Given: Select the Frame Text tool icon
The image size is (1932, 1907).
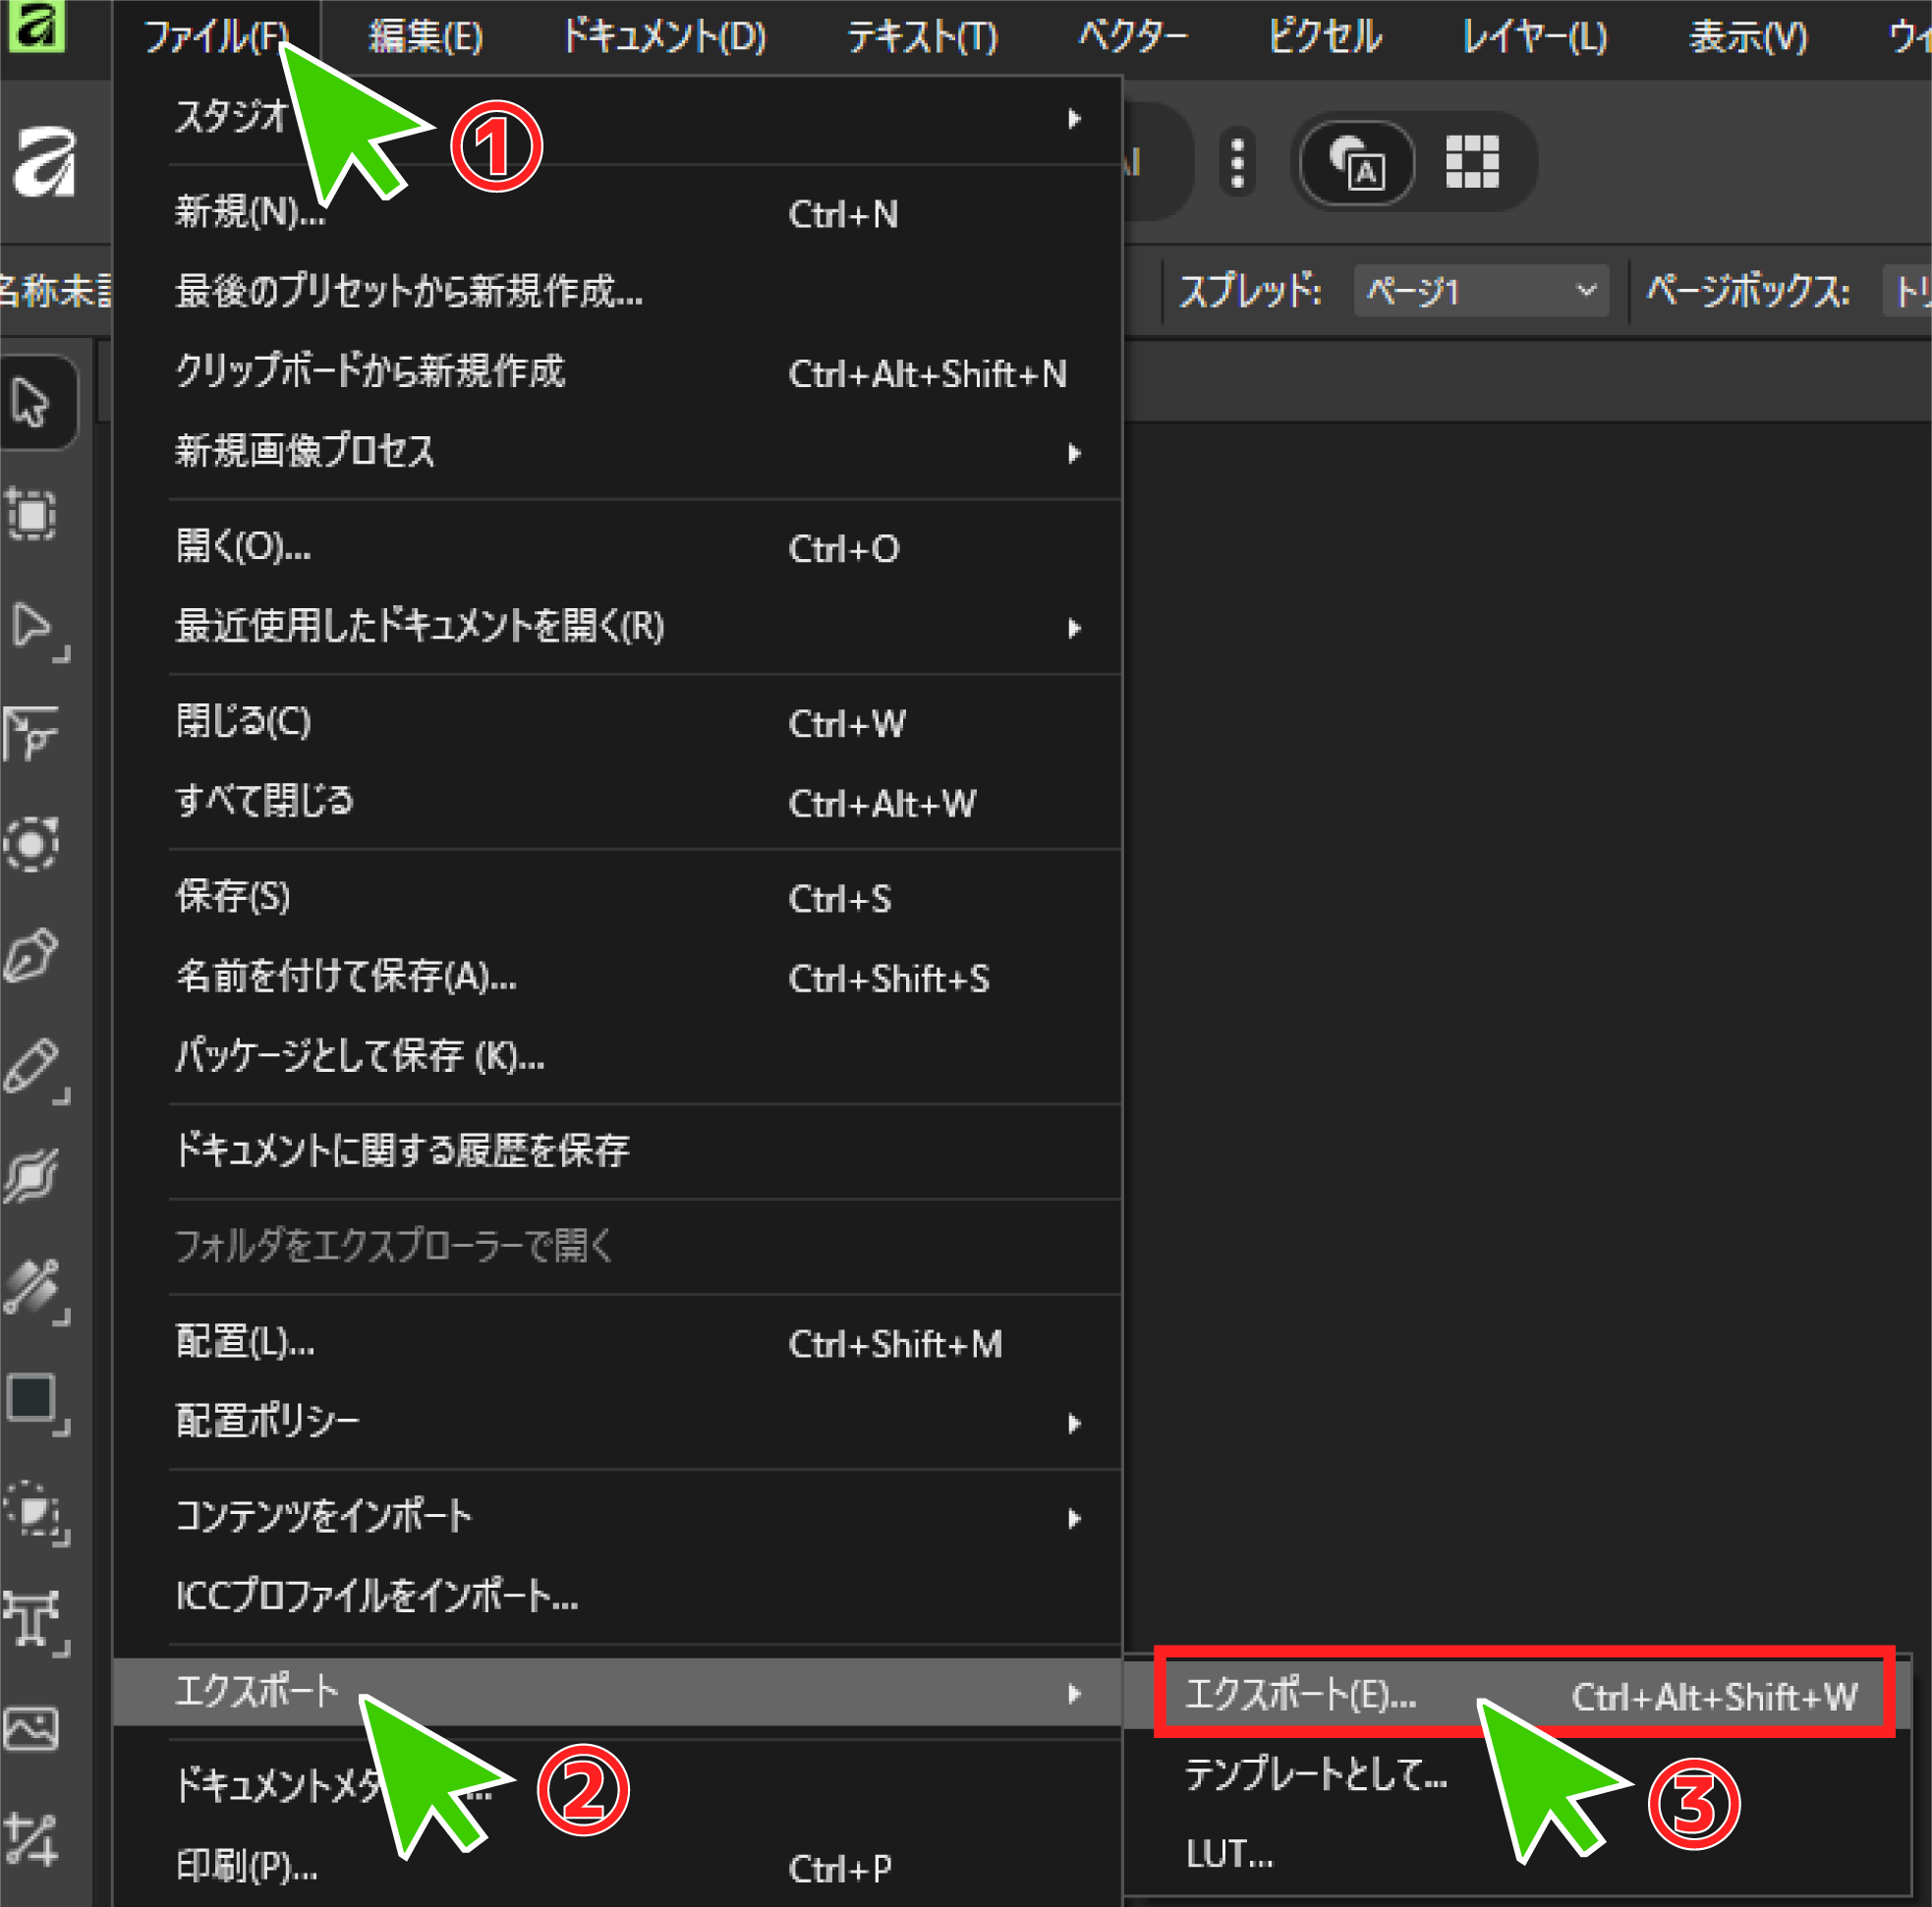Looking at the screenshot, I should point(32,1618).
